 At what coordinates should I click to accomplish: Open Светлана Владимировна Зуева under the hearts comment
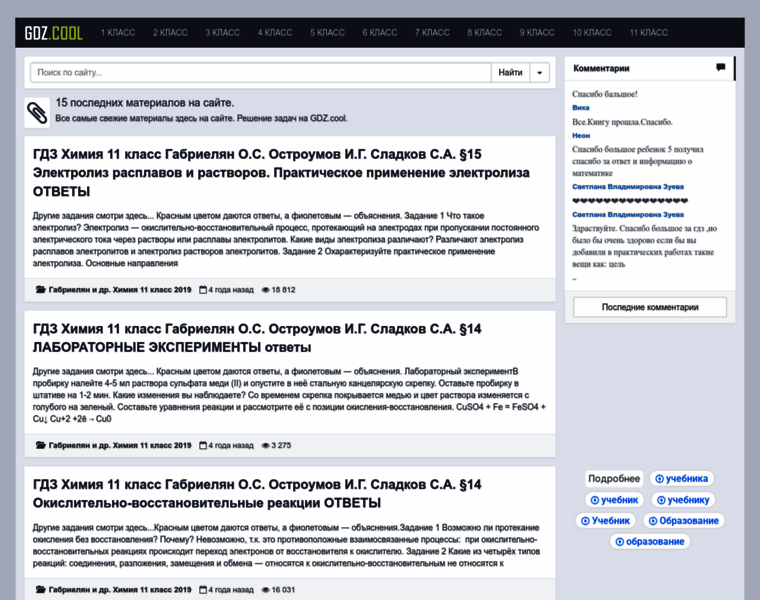point(628,215)
